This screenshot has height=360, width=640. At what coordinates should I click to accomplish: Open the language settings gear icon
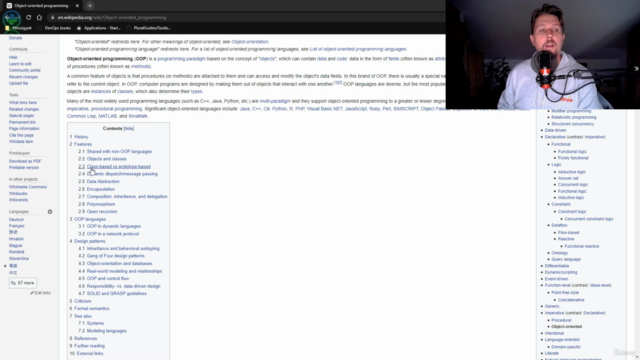(50, 212)
